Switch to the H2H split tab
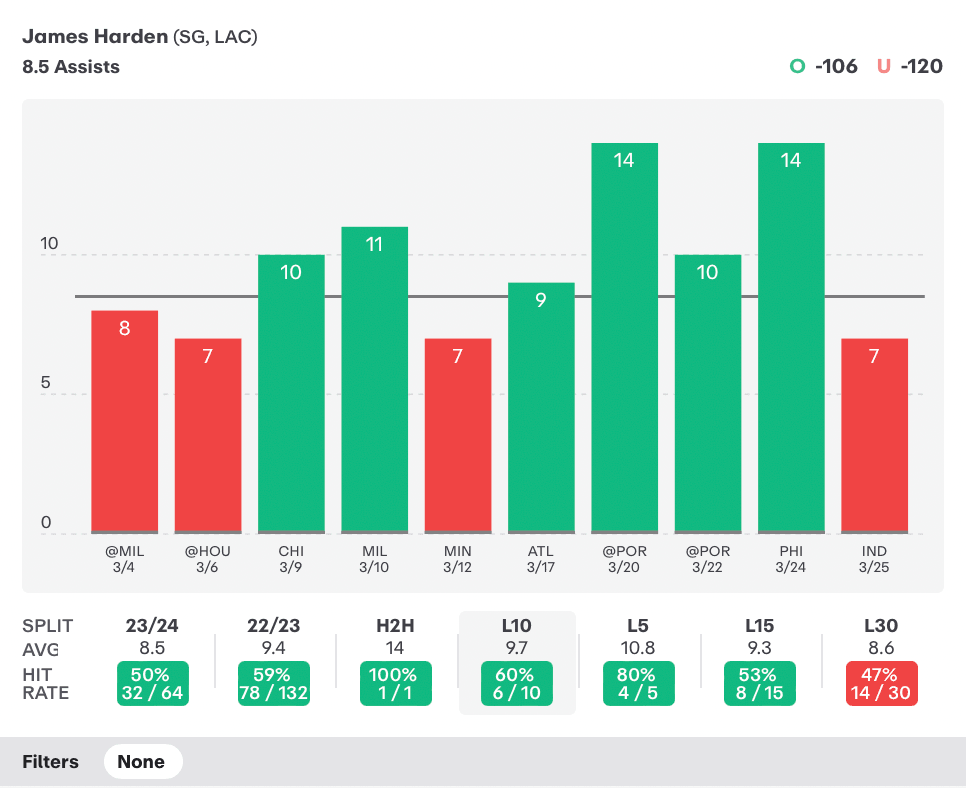 click(395, 625)
